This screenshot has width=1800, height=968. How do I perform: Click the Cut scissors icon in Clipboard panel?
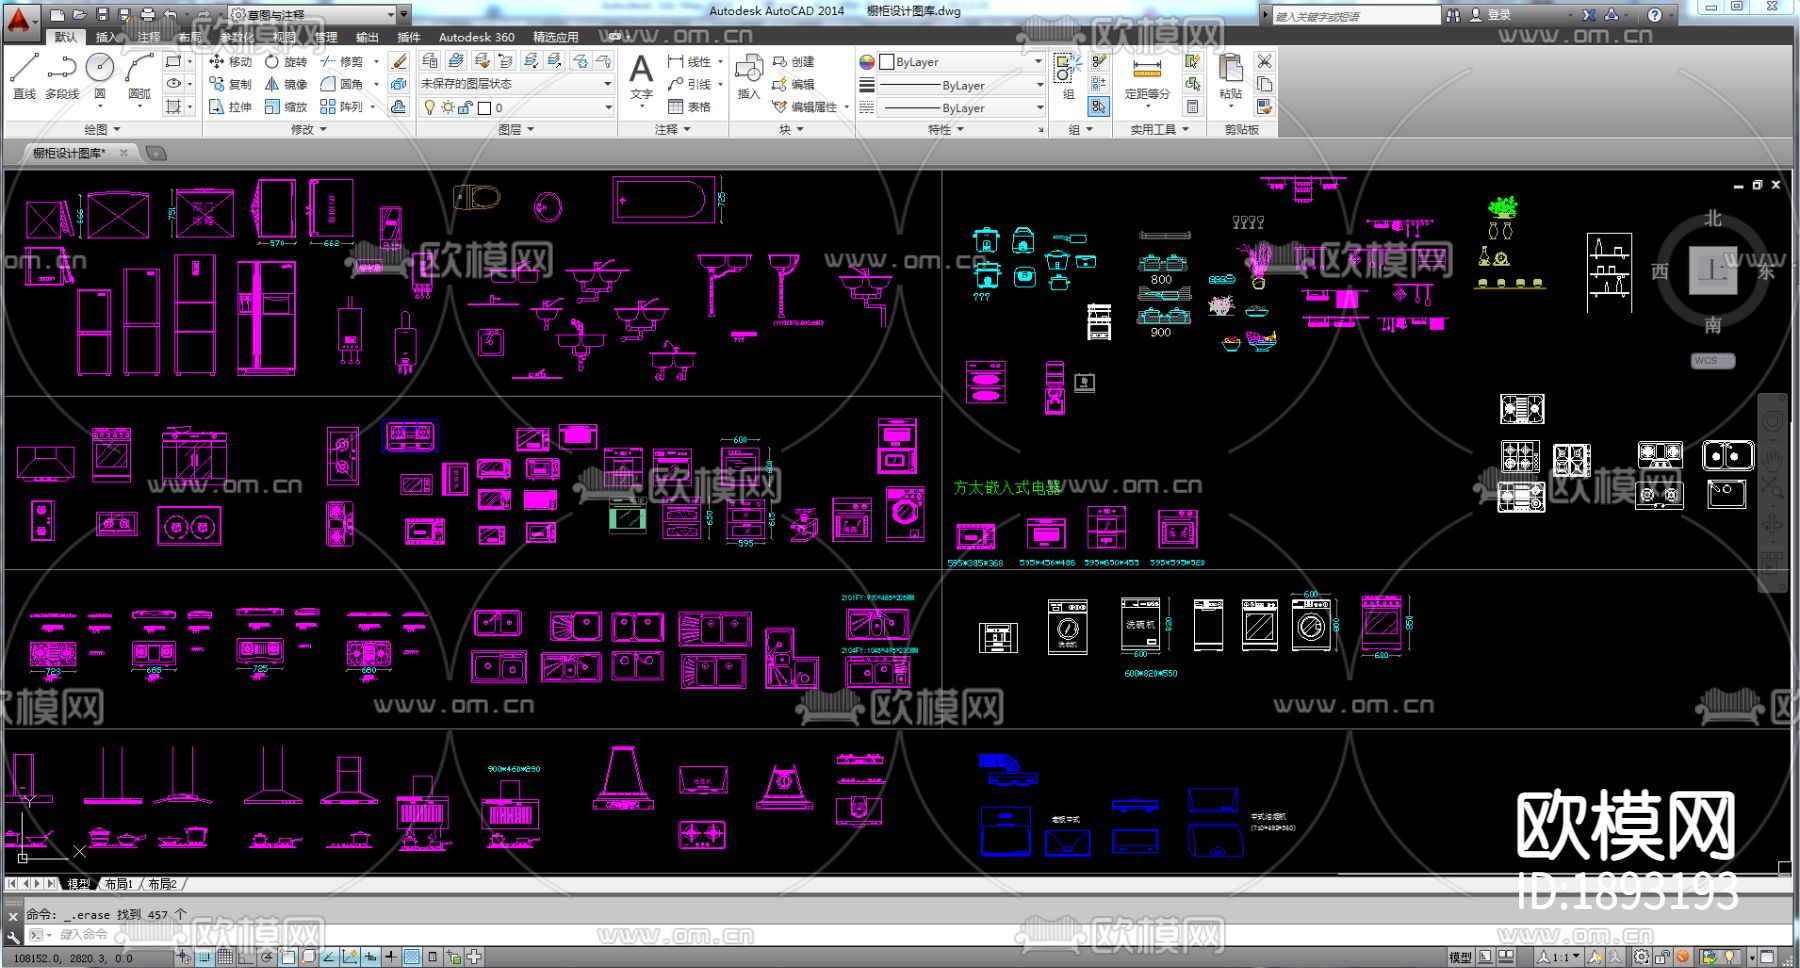click(x=1265, y=62)
